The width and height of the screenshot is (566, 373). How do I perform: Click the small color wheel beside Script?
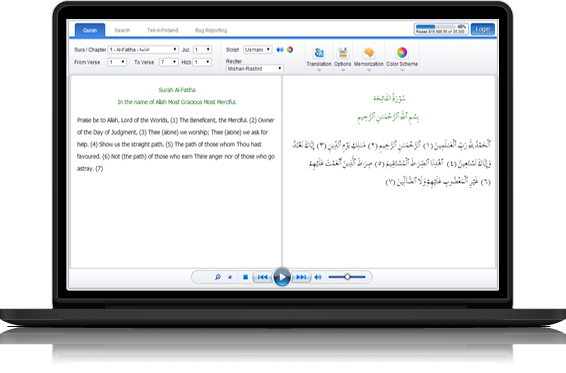click(290, 49)
